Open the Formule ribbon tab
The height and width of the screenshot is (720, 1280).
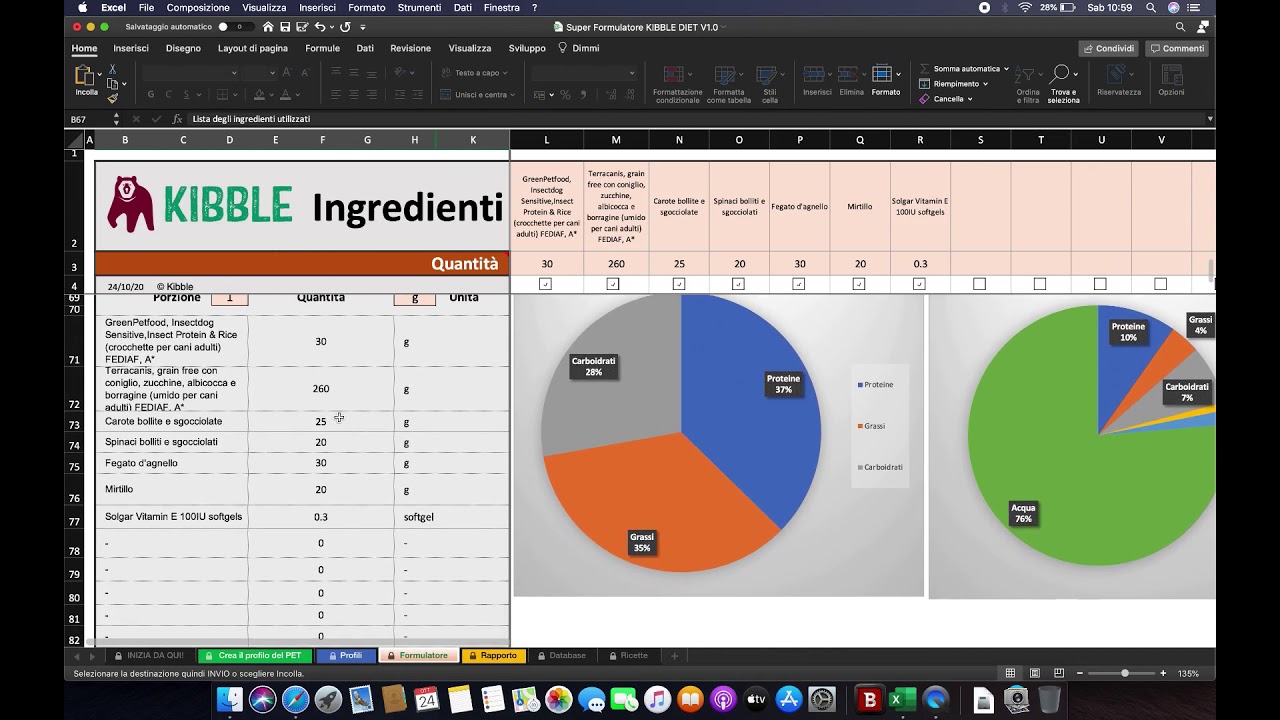[x=322, y=48]
